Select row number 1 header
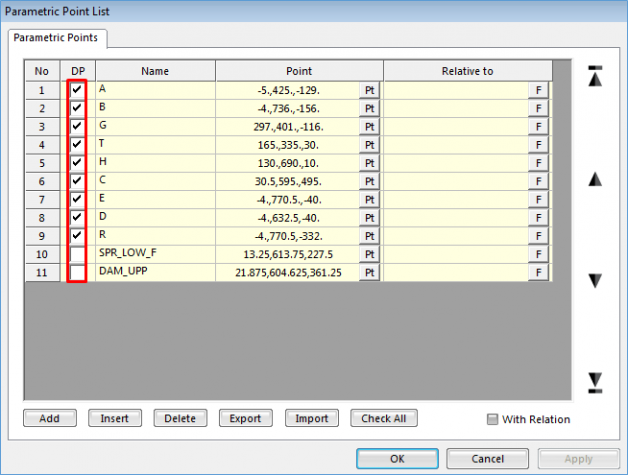 (x=42, y=91)
